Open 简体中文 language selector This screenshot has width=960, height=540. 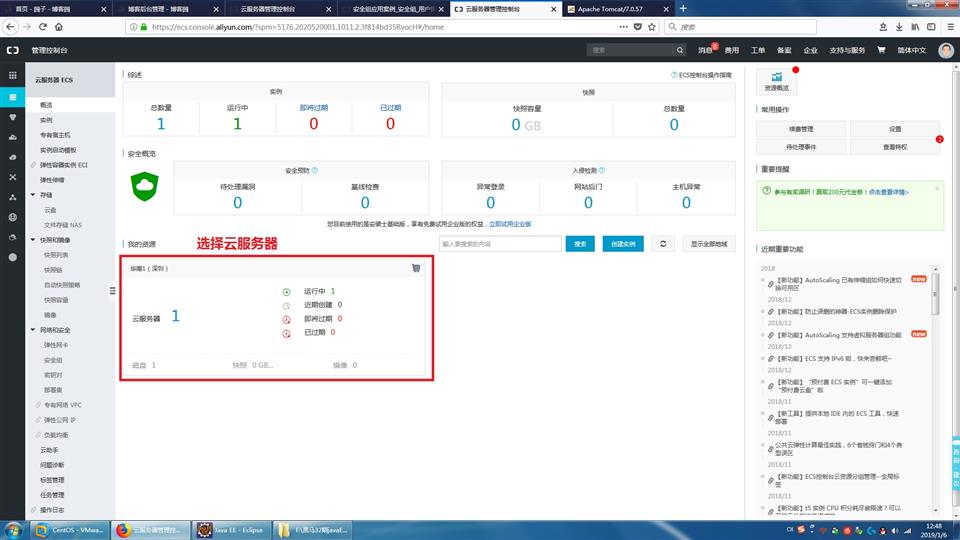tap(912, 50)
